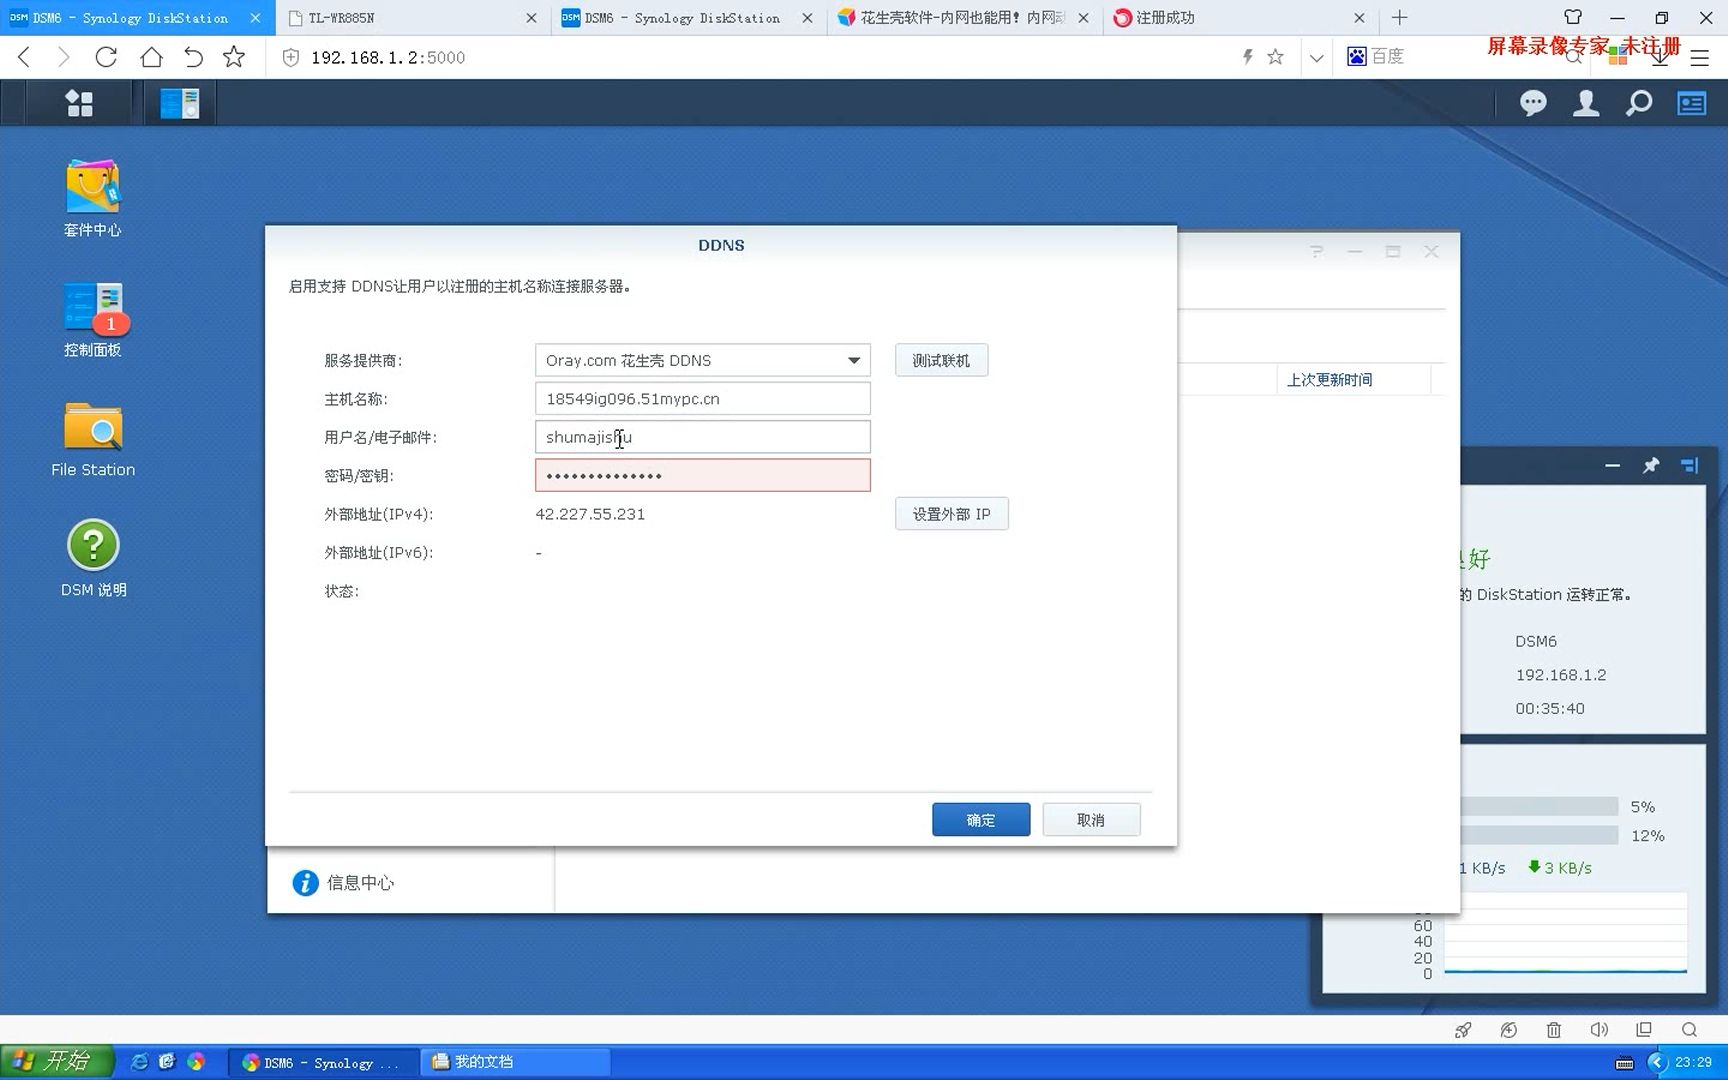Viewport: 1728px width, 1080px height.
Task: Click the volume icon in browser status bar
Action: pyautogui.click(x=1598, y=1030)
